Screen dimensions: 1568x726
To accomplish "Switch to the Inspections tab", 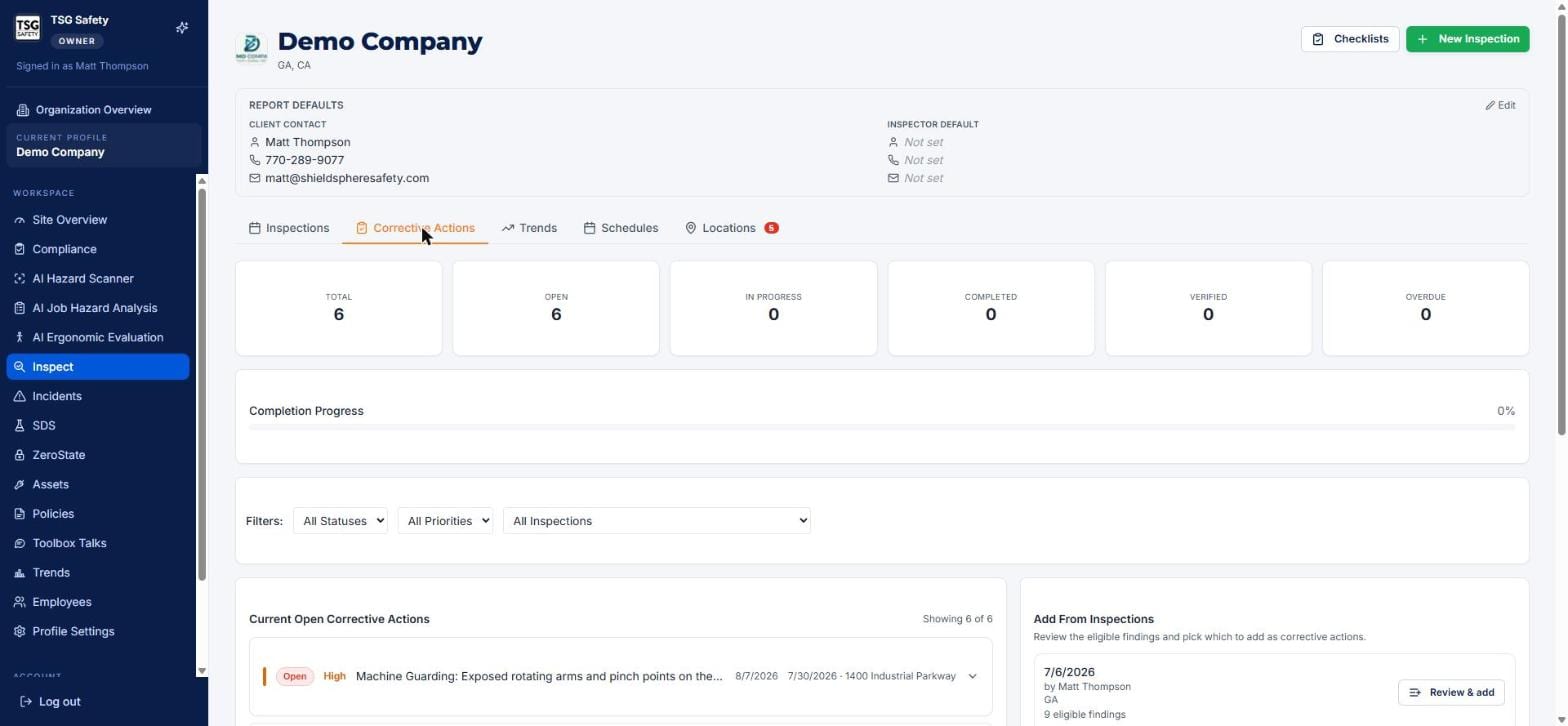I will 289,228.
